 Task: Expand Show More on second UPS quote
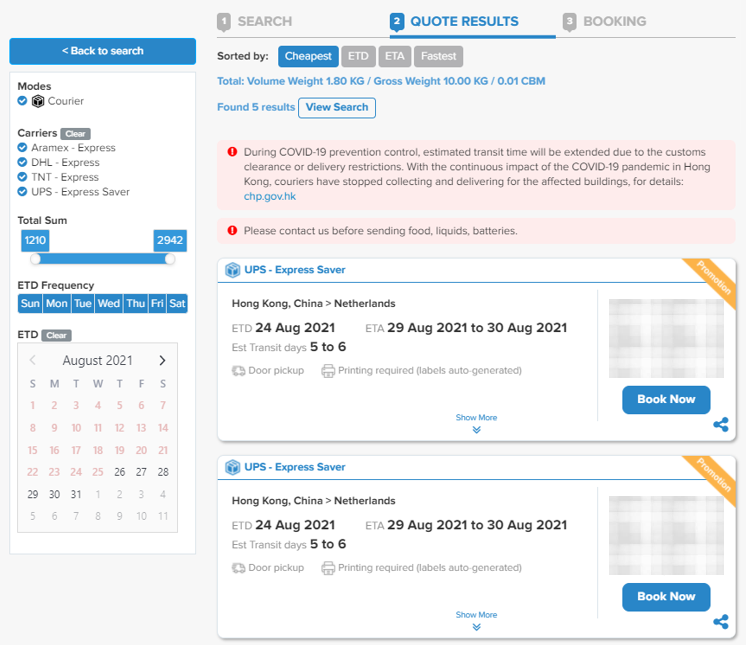pyautogui.click(x=476, y=620)
